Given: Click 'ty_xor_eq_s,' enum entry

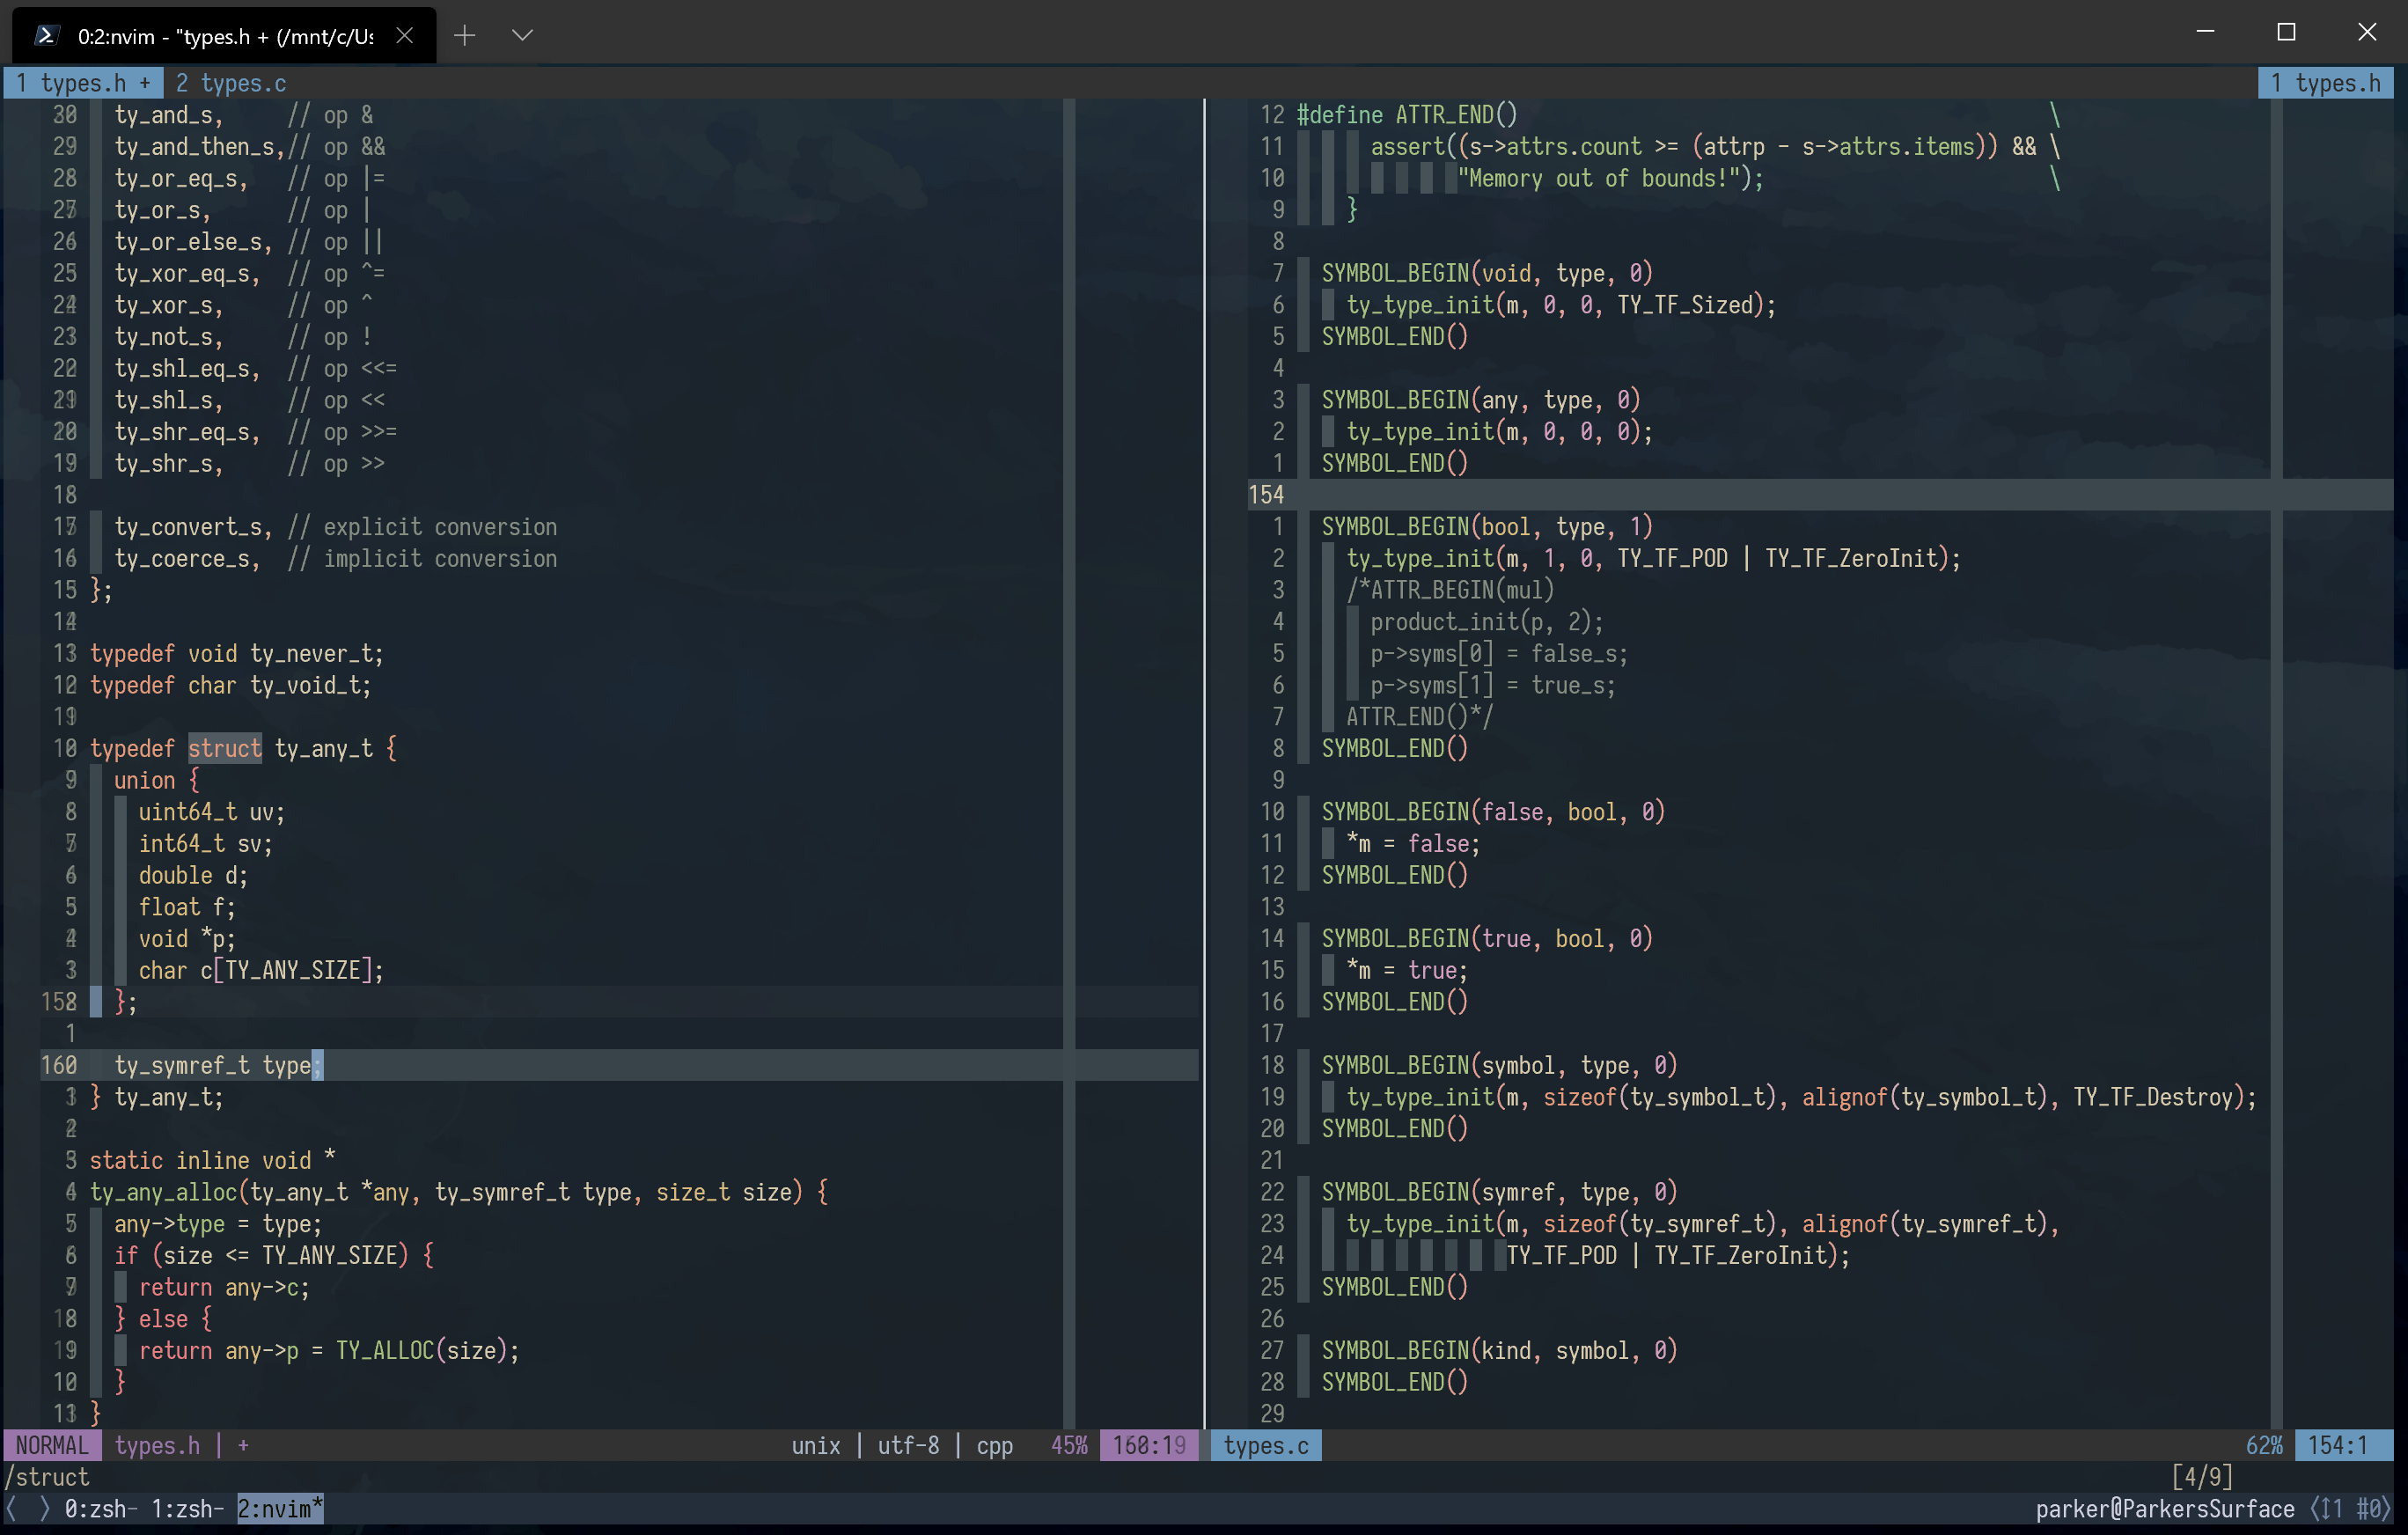Looking at the screenshot, I should pos(187,273).
